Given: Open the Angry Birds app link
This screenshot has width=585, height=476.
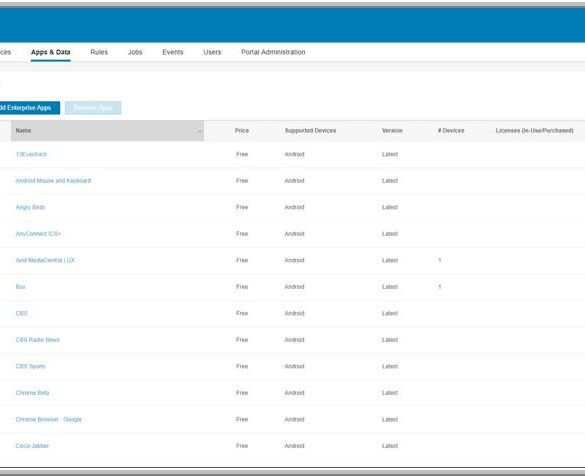Looking at the screenshot, I should (30, 207).
